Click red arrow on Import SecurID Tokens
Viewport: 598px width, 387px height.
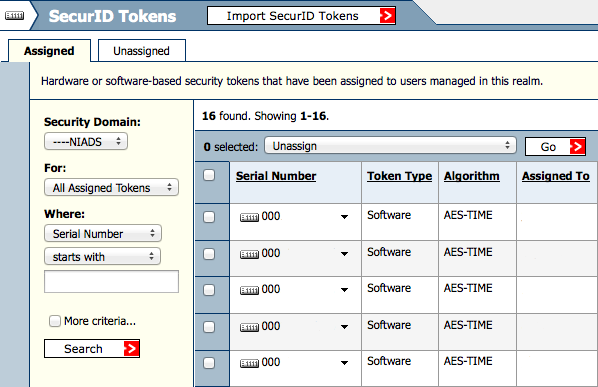click(x=387, y=16)
